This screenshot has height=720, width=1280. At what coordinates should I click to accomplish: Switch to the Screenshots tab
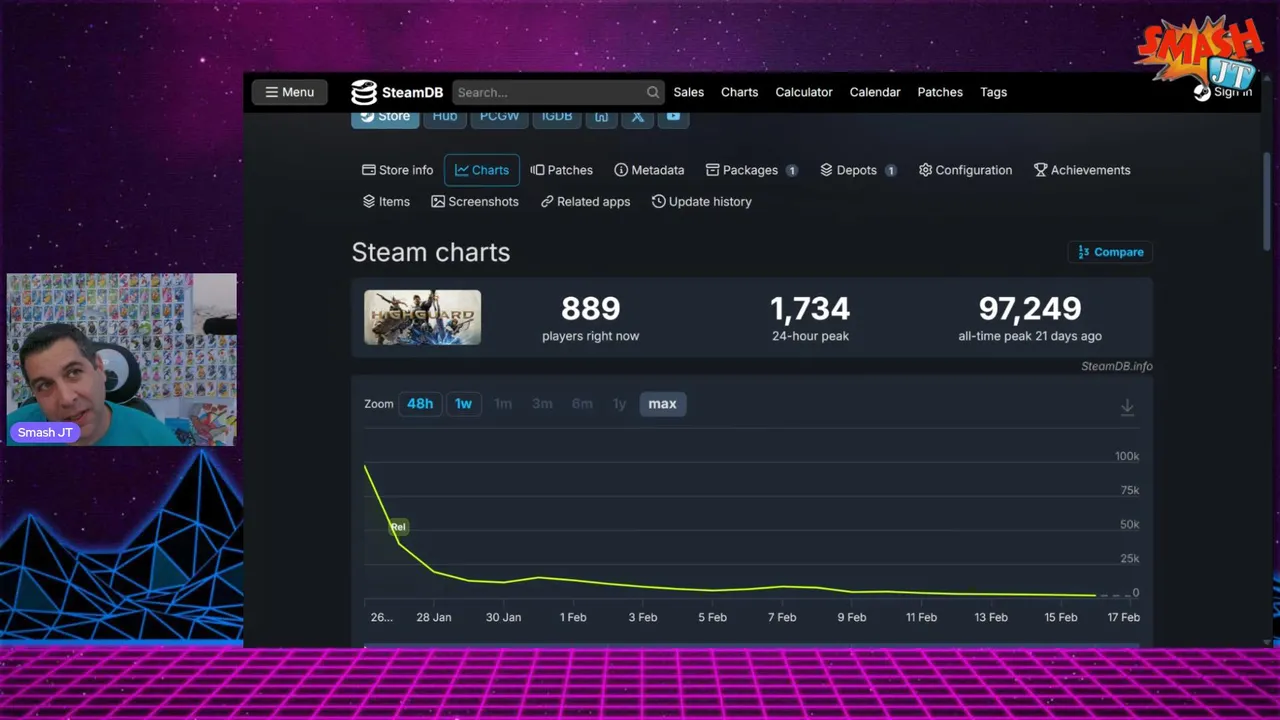pyautogui.click(x=475, y=202)
